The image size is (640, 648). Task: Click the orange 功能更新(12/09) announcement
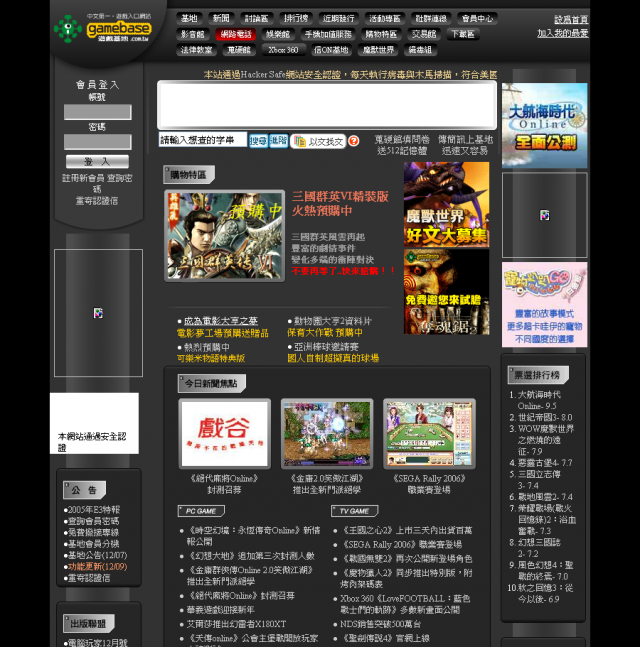(98, 567)
